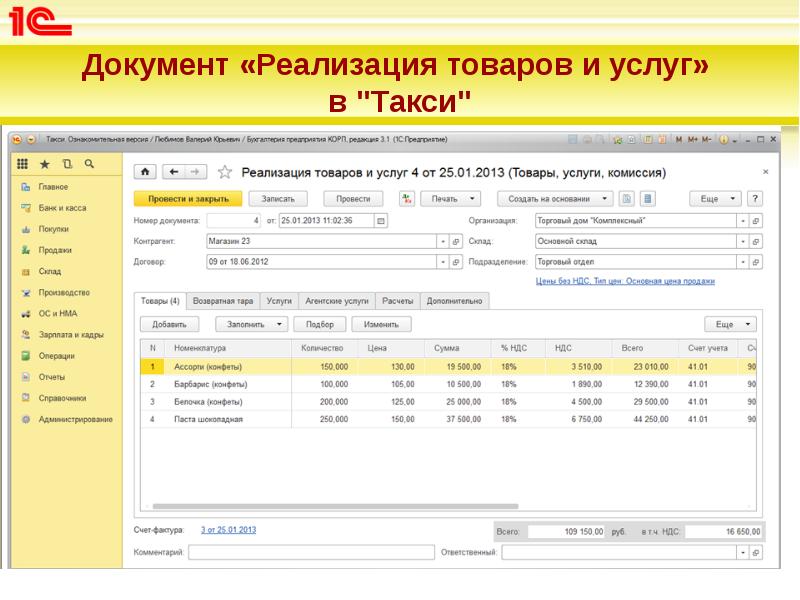Image resolution: width=800 pixels, height=600 pixels.
Task: Open Склад record icon
Action: (756, 241)
